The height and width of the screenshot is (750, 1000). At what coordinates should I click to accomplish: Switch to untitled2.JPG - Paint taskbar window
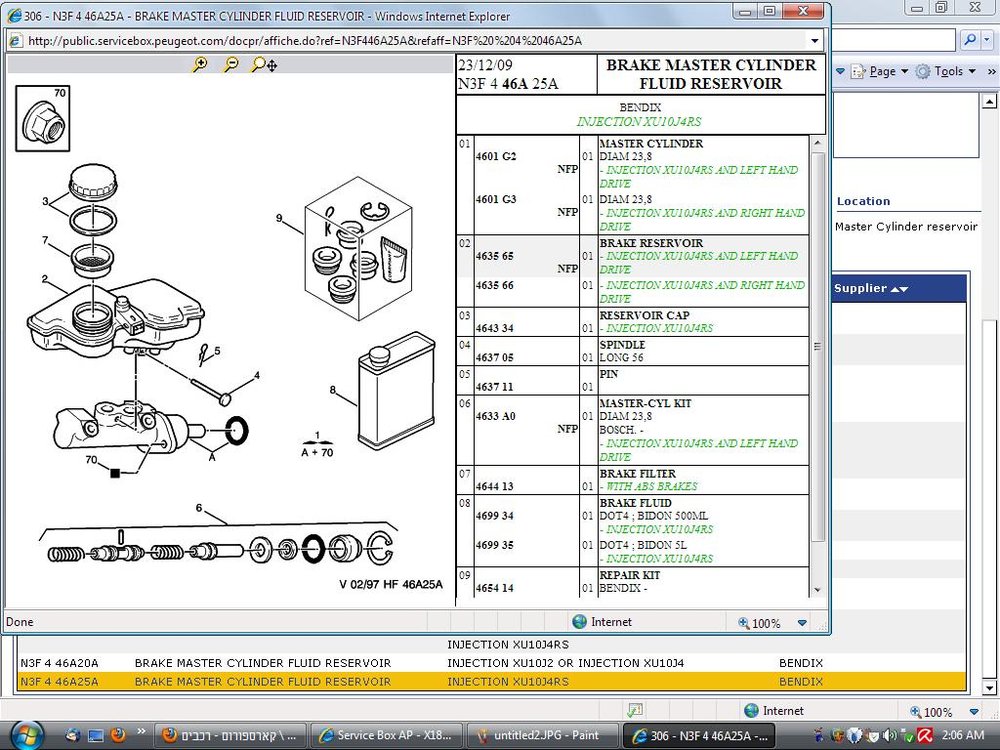click(x=543, y=735)
